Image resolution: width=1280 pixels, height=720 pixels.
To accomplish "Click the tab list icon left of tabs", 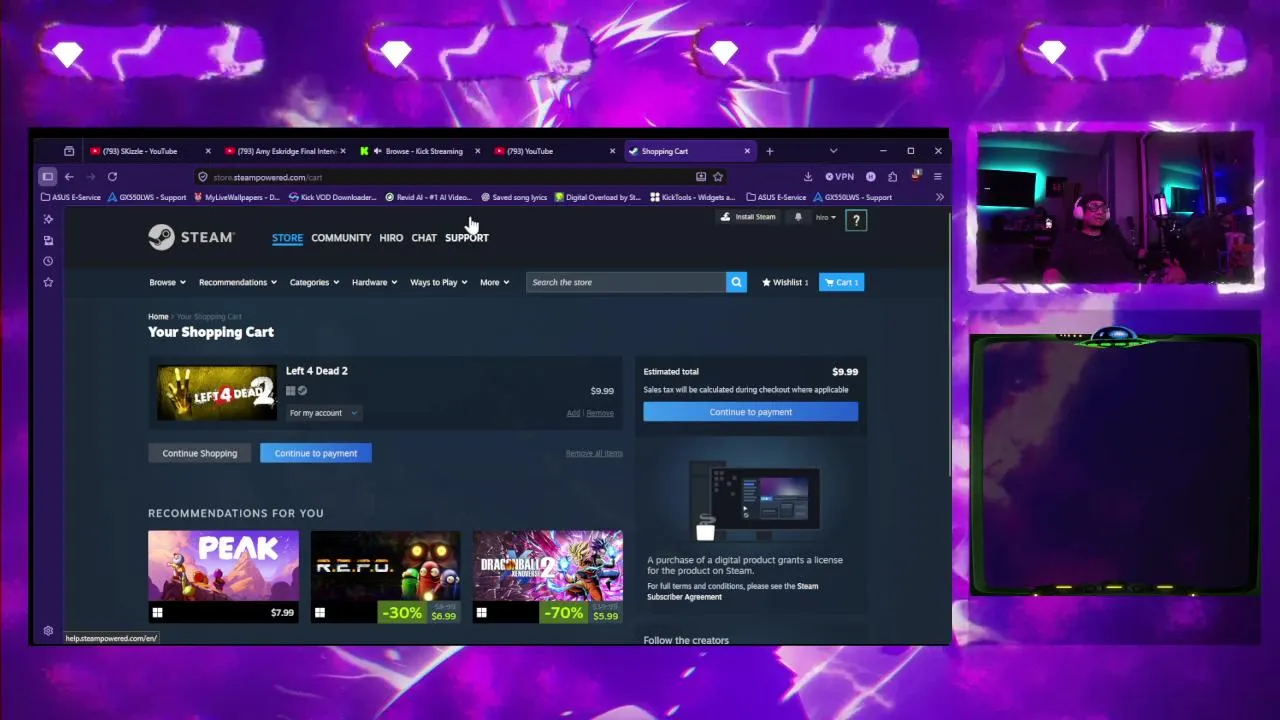I will (69, 151).
